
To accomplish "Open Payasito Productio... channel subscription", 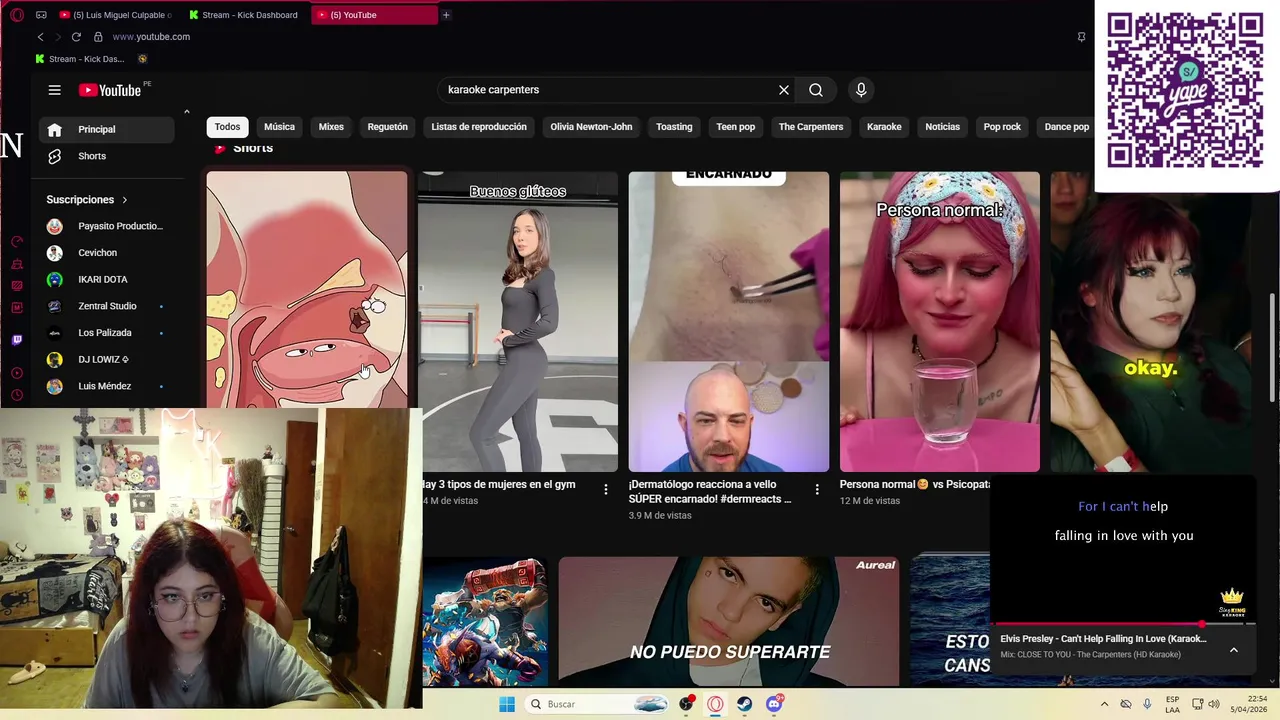I will 106,226.
